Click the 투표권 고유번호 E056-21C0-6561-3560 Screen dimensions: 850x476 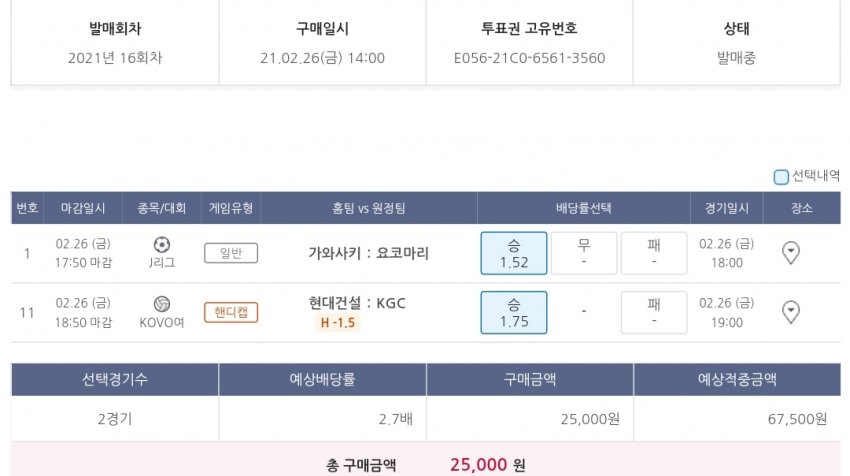(529, 58)
